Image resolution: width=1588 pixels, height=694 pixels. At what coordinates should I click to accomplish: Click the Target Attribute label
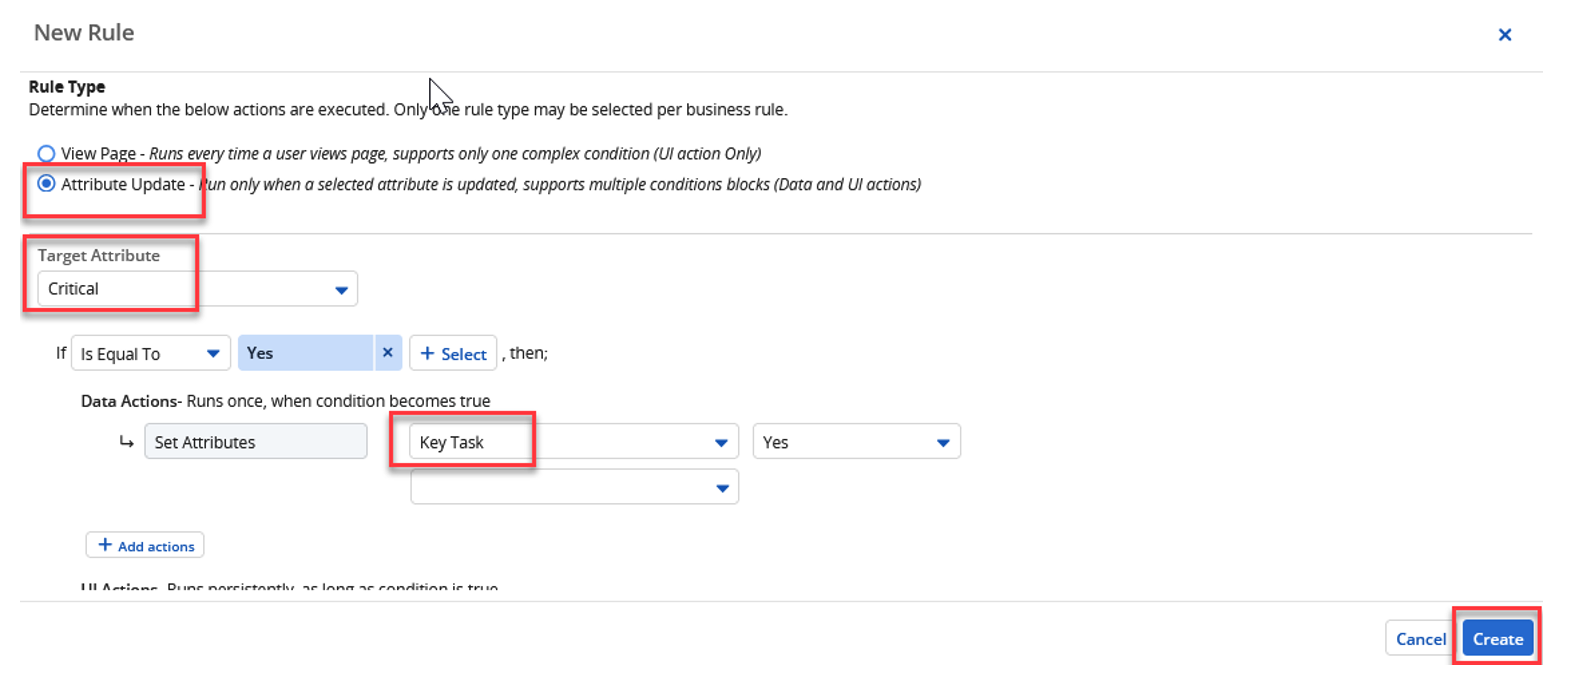point(99,256)
